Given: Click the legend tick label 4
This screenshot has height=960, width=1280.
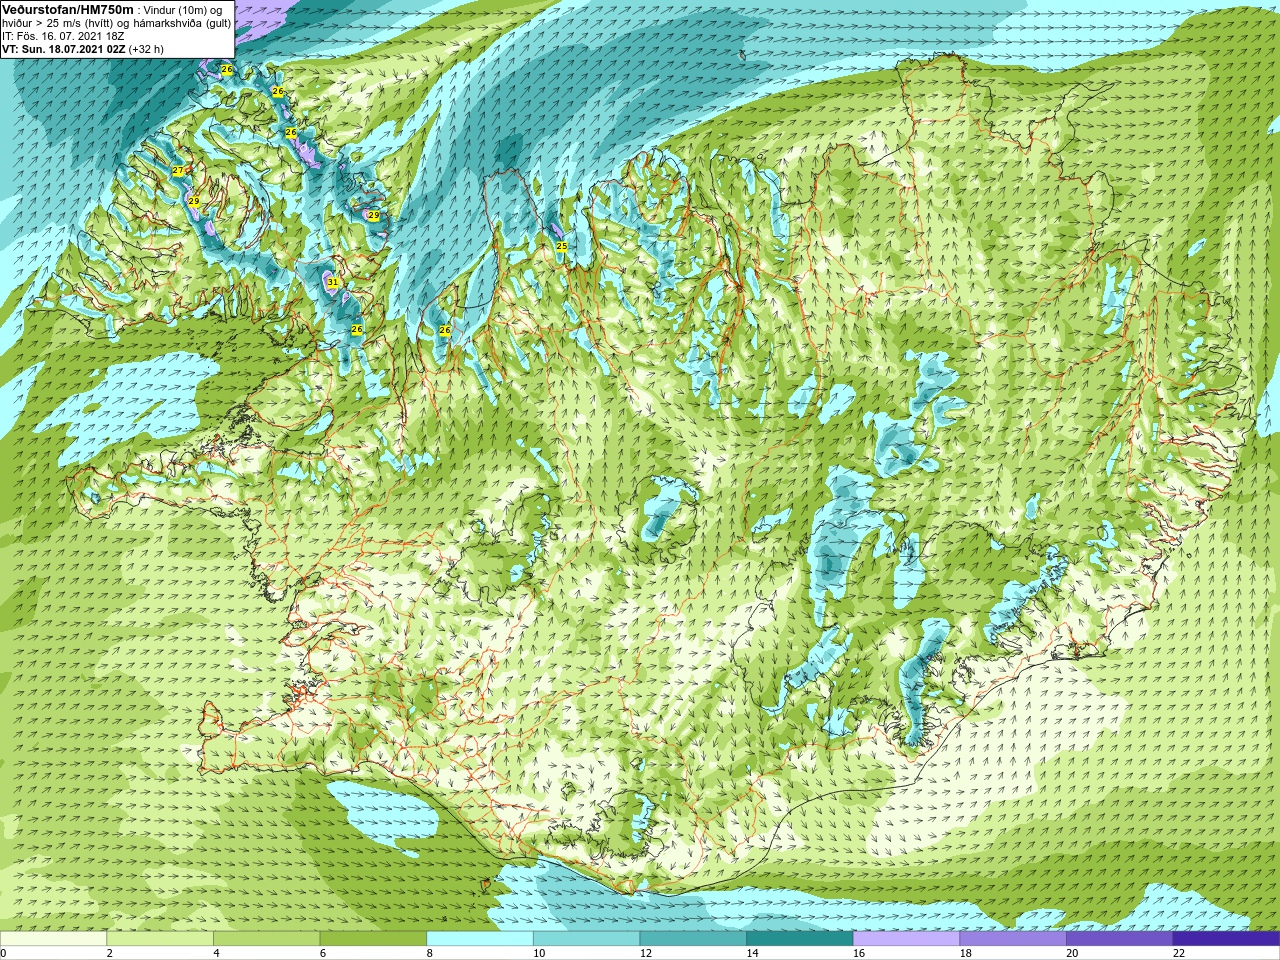Looking at the screenshot, I should (x=216, y=953).
